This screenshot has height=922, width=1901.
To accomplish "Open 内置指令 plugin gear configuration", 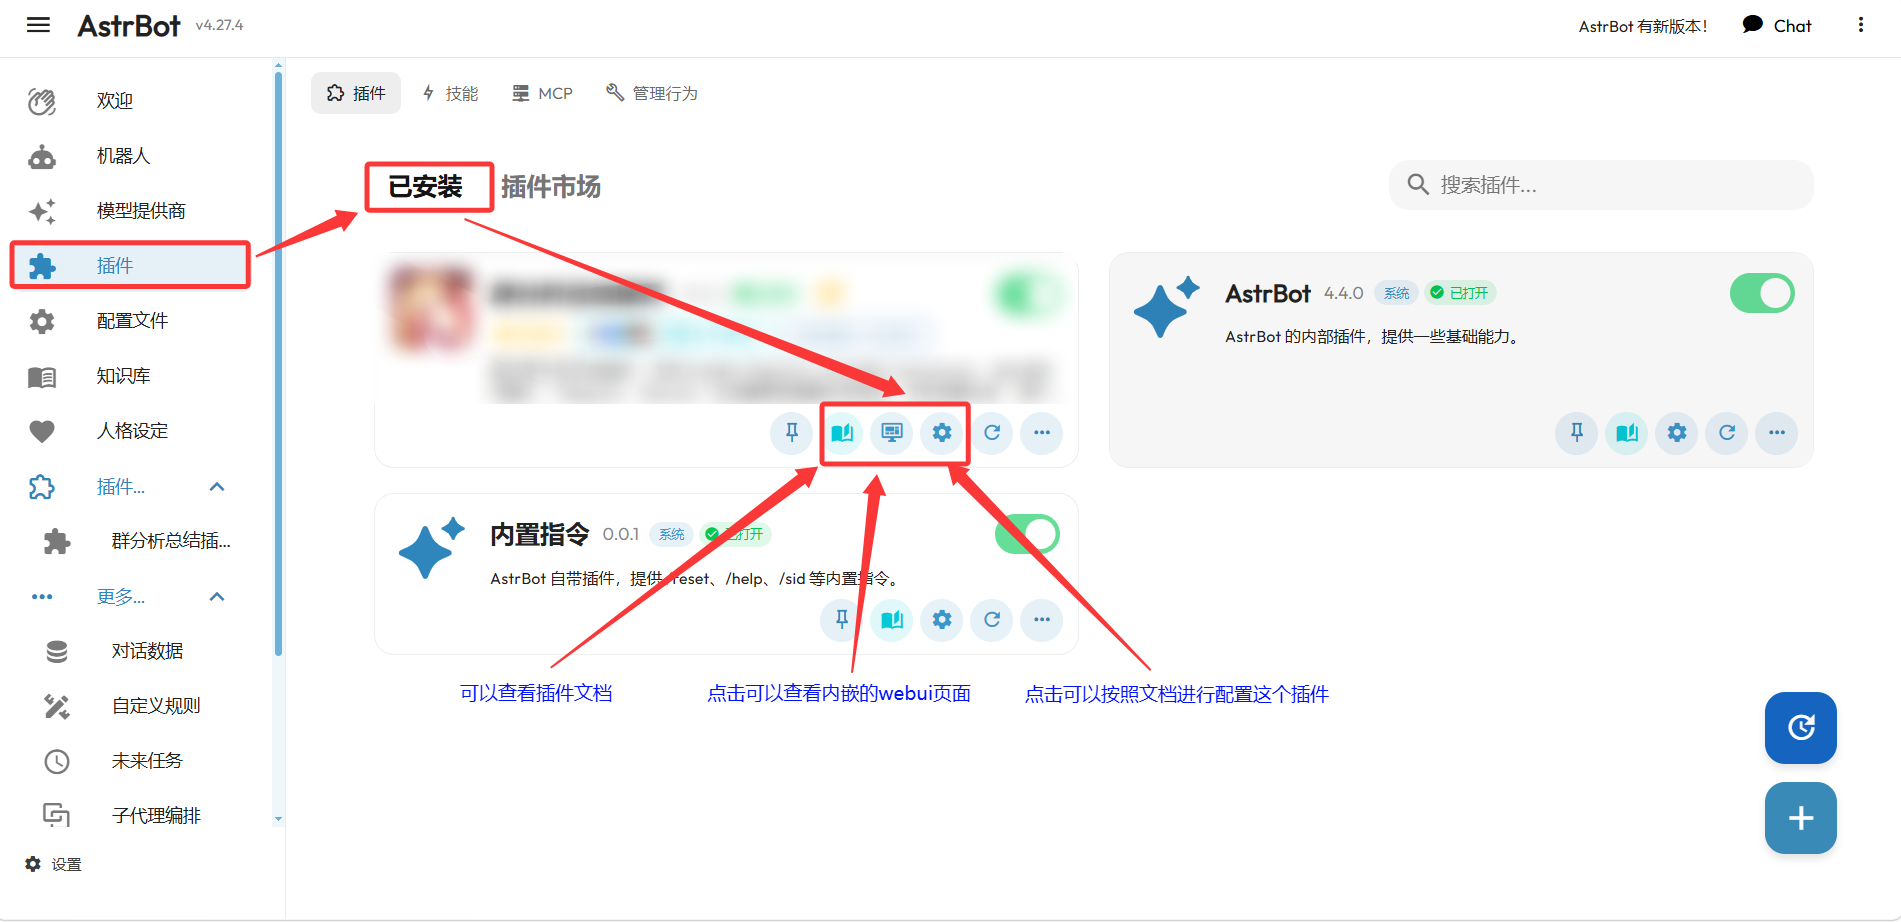I will 942,620.
